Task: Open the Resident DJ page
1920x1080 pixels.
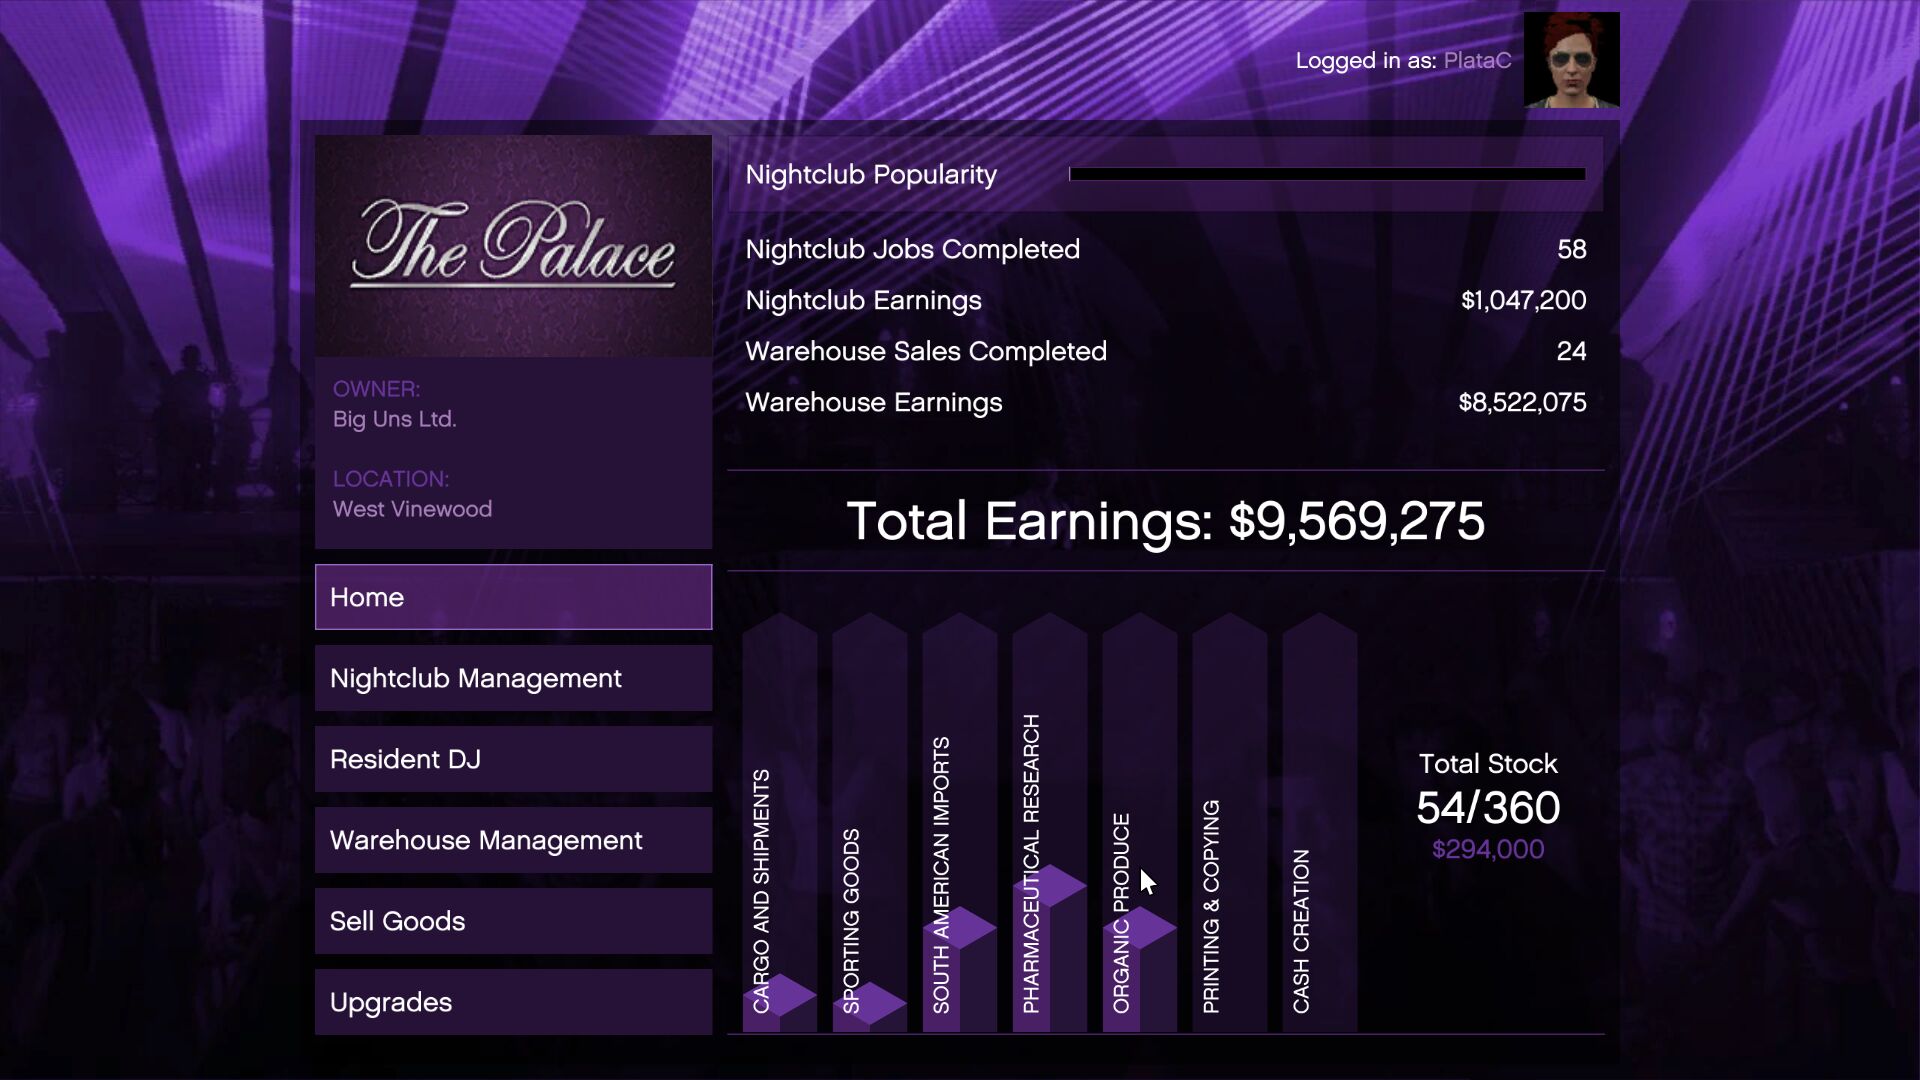Action: 513,759
